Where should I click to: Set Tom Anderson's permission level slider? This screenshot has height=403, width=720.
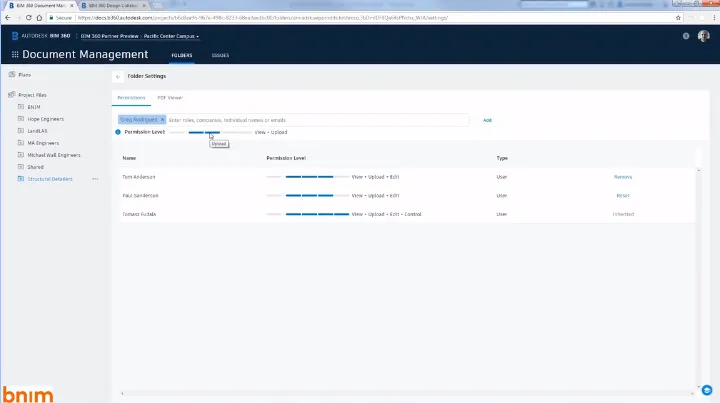pyautogui.click(x=308, y=177)
